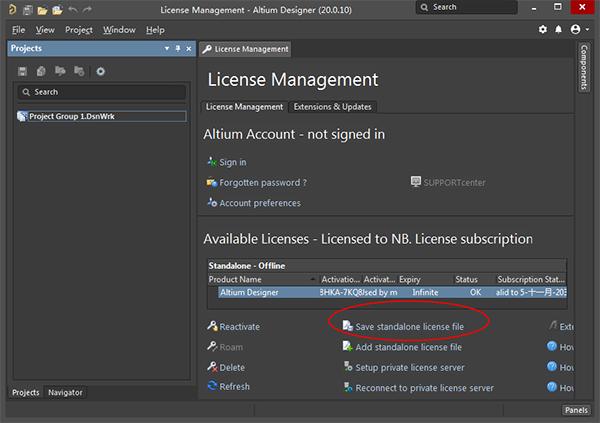This screenshot has height=423, width=600.
Task: Click the redo arrow in title bar
Action: (87, 10)
